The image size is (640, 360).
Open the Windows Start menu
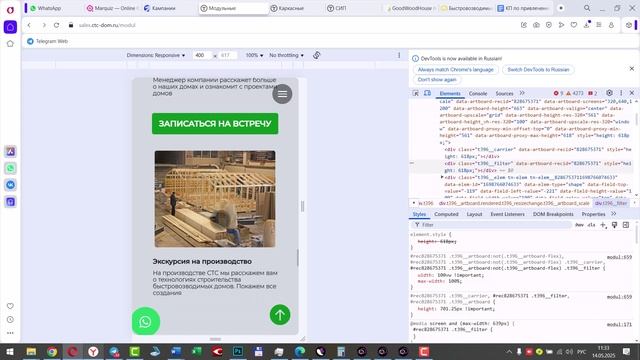pos(10,351)
